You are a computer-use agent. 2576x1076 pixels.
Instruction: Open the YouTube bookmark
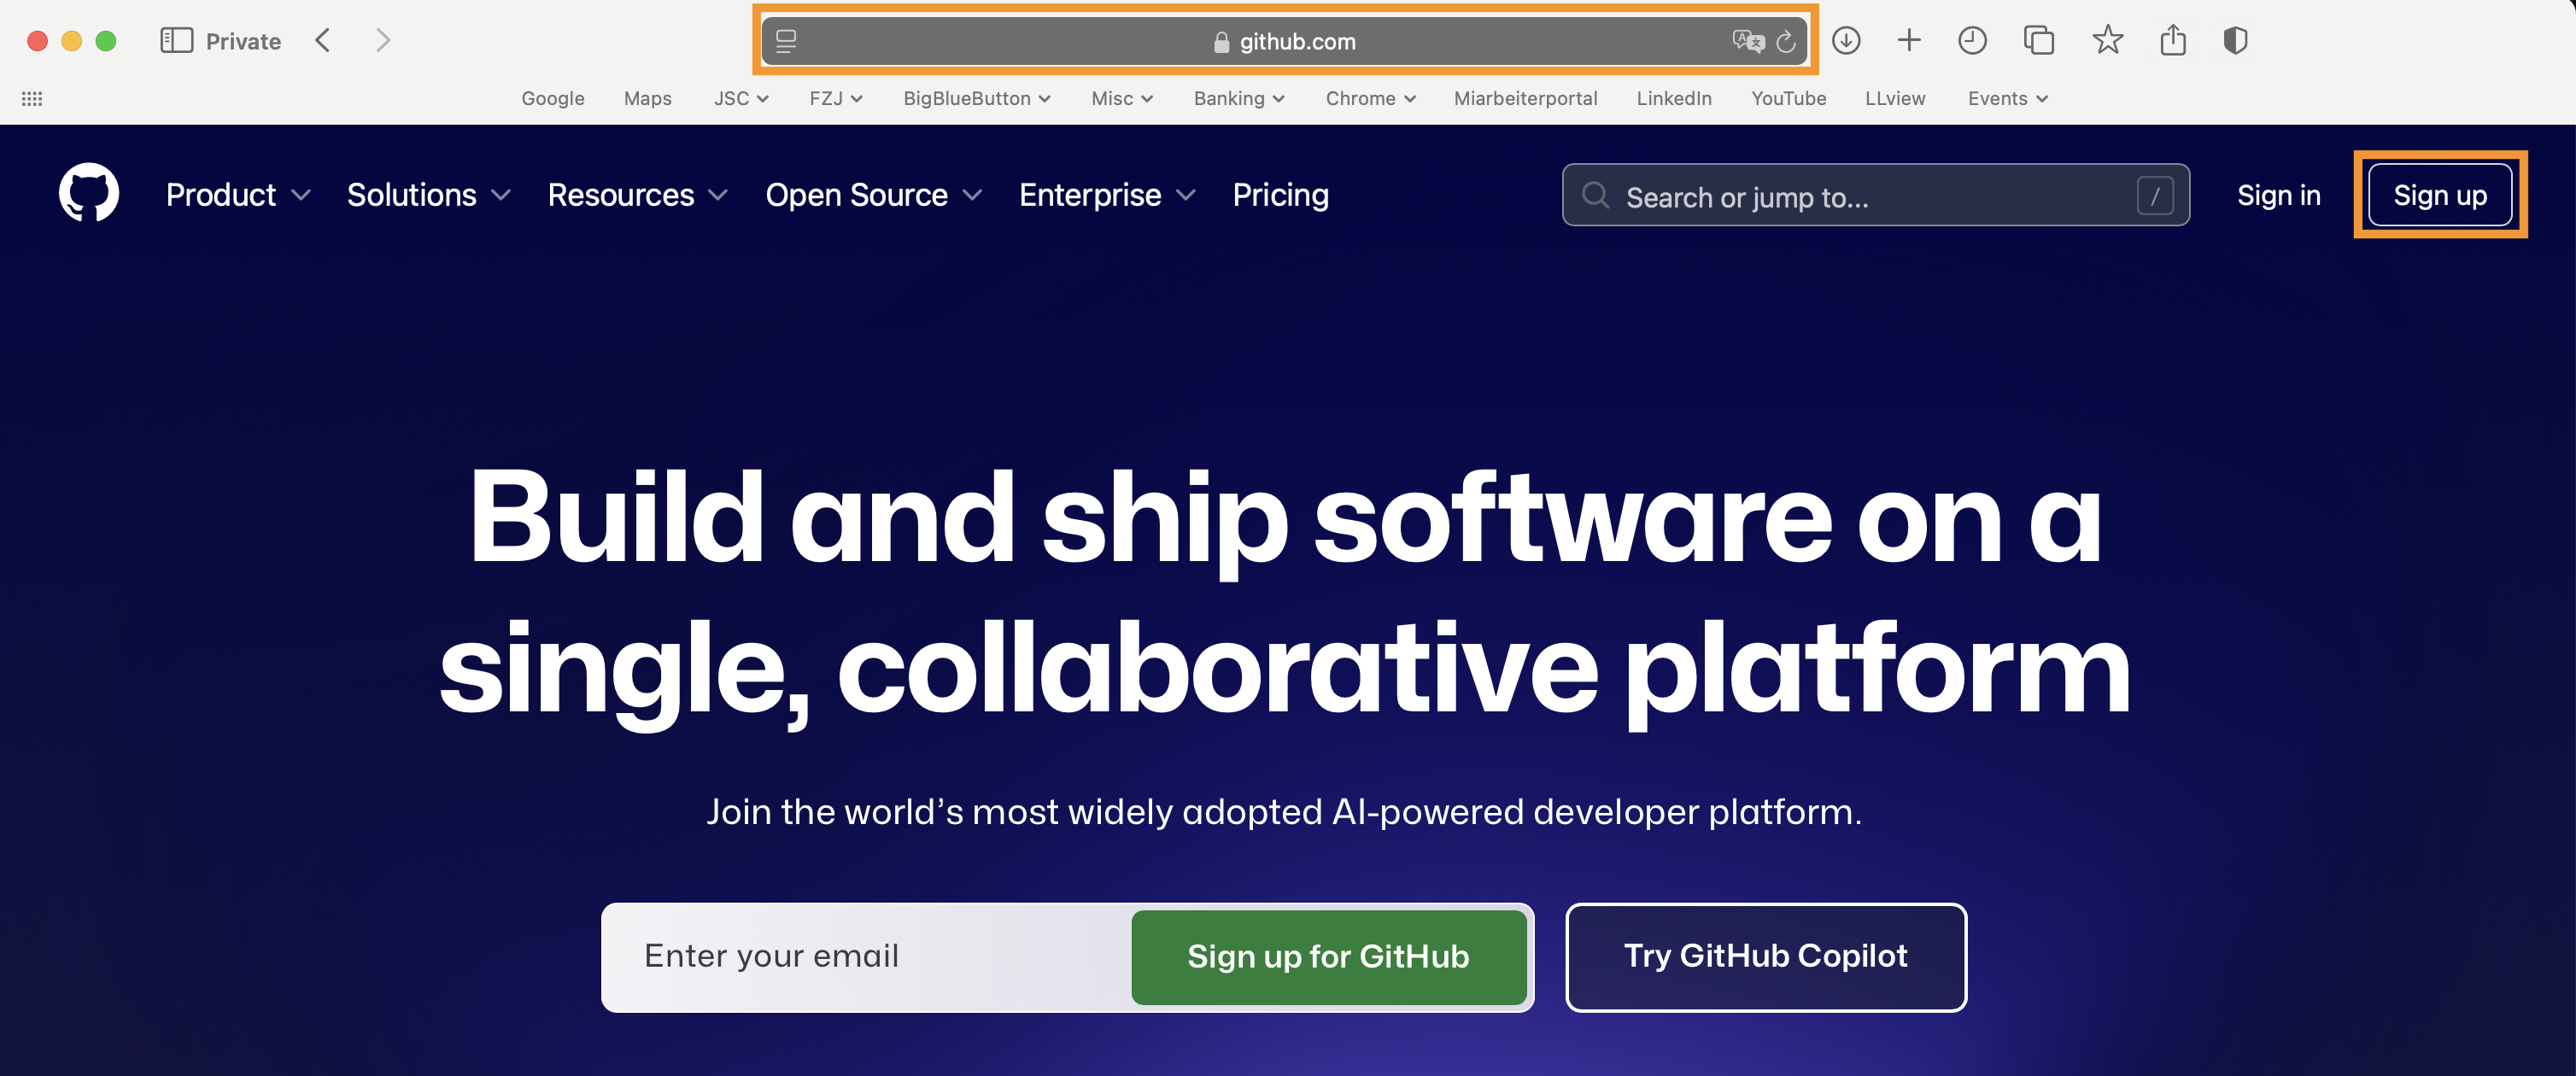click(x=1788, y=98)
